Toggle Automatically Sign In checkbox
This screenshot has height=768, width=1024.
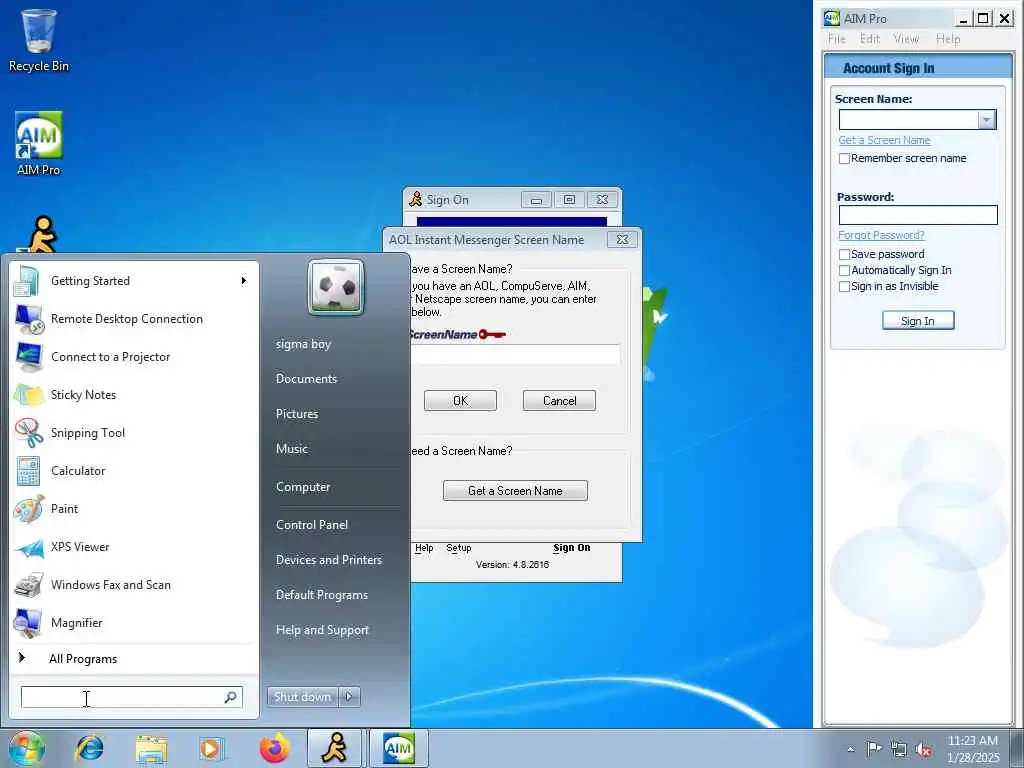(844, 270)
